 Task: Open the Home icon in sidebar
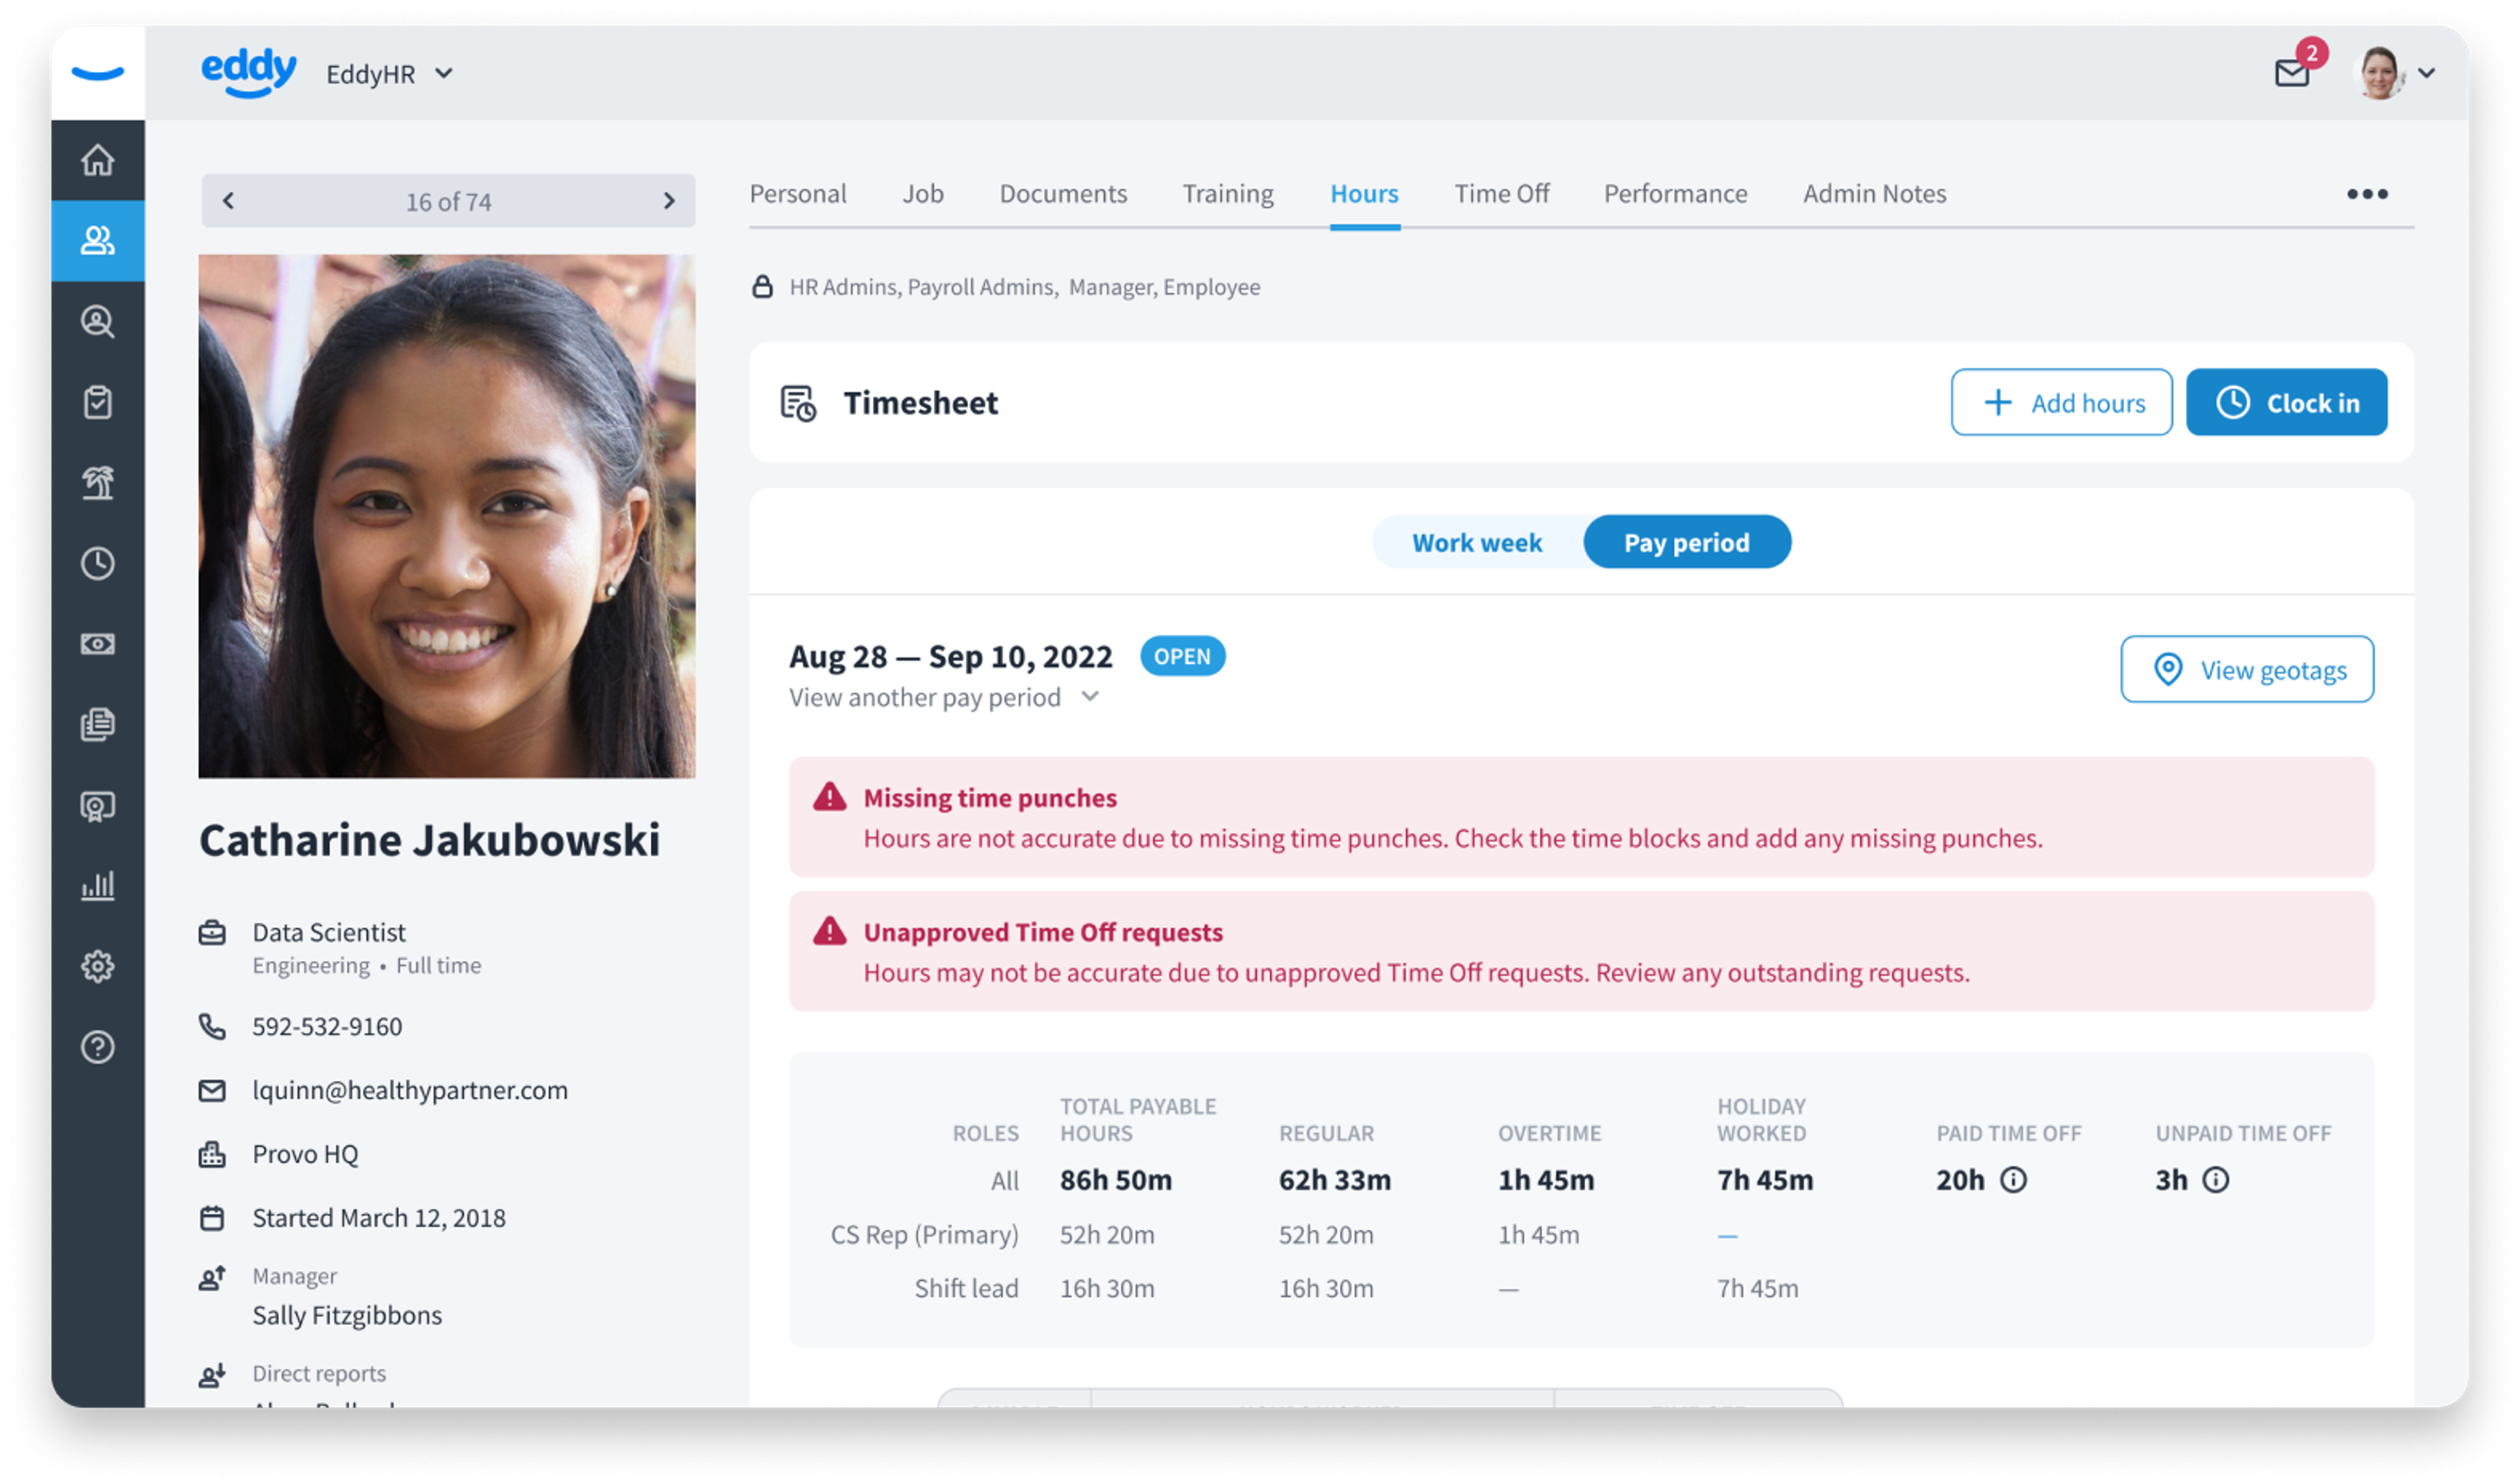[x=97, y=160]
